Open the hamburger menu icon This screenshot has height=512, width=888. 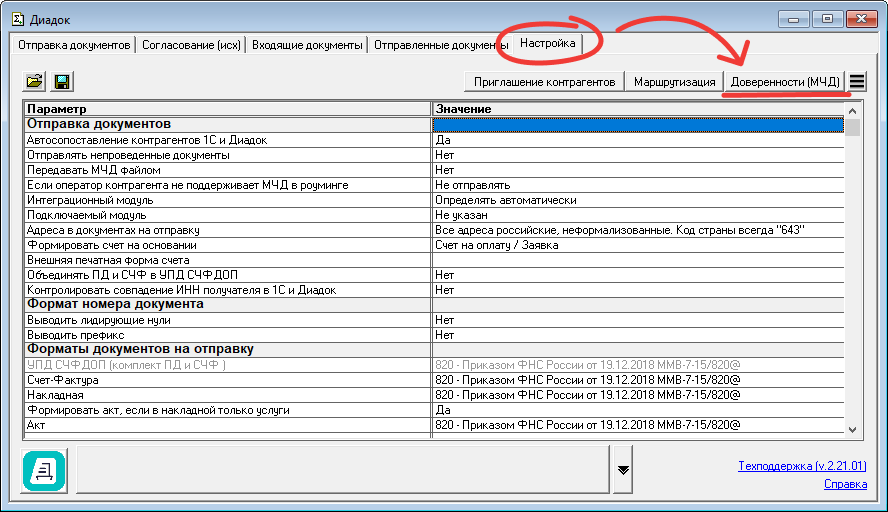(857, 82)
